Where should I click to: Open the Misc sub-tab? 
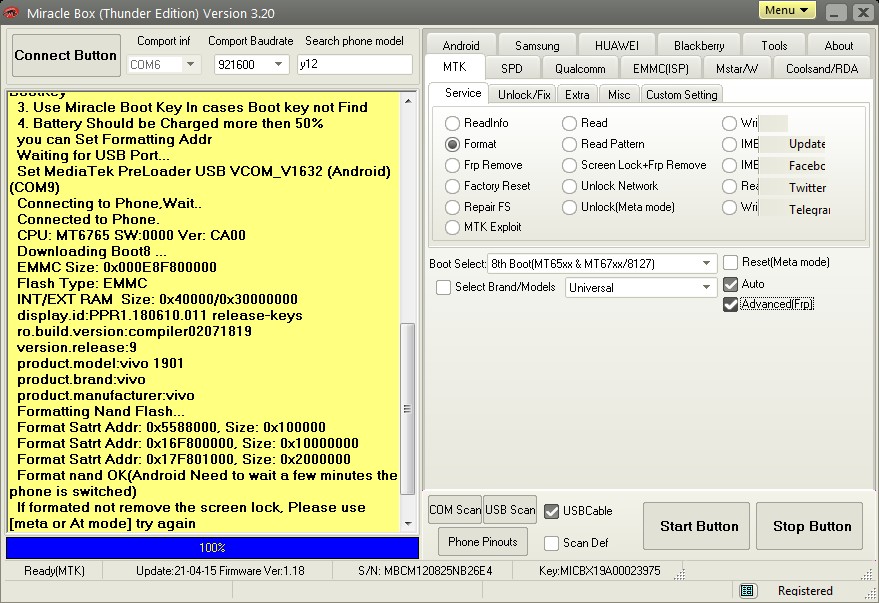pyautogui.click(x=619, y=94)
